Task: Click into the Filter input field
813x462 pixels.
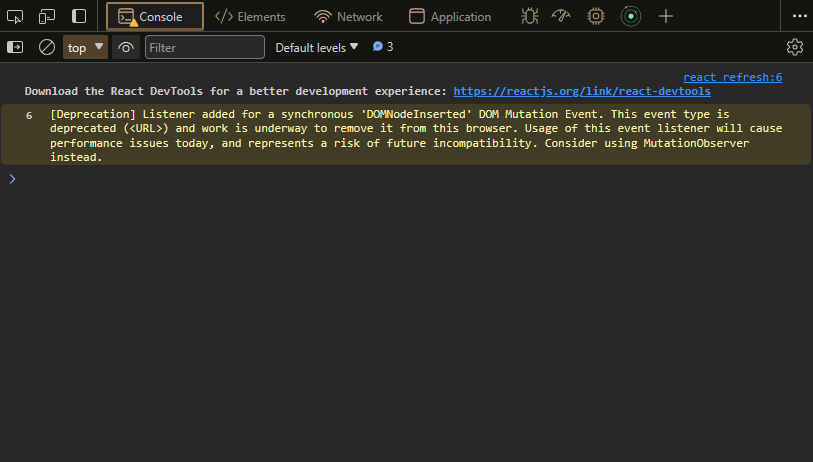Action: coord(205,47)
